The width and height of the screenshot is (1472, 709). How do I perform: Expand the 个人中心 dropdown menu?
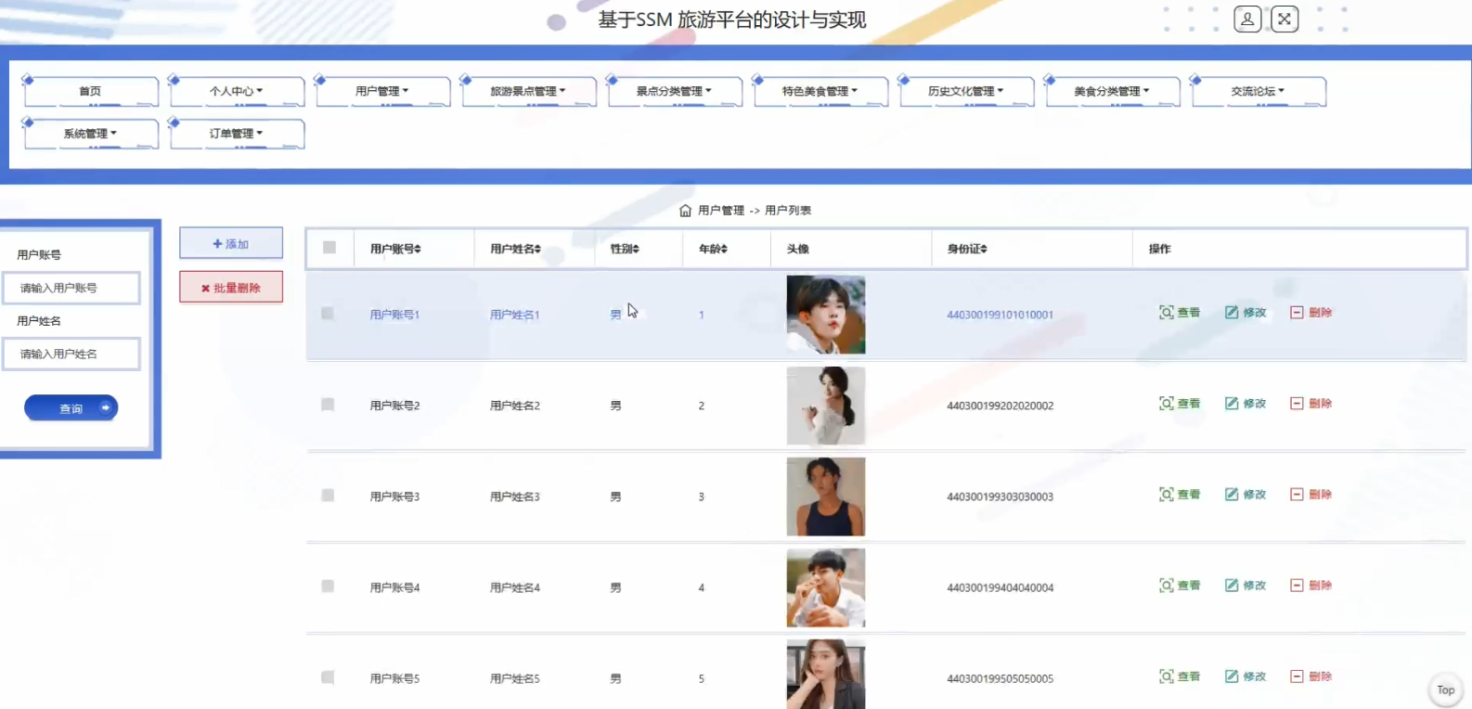coord(237,91)
